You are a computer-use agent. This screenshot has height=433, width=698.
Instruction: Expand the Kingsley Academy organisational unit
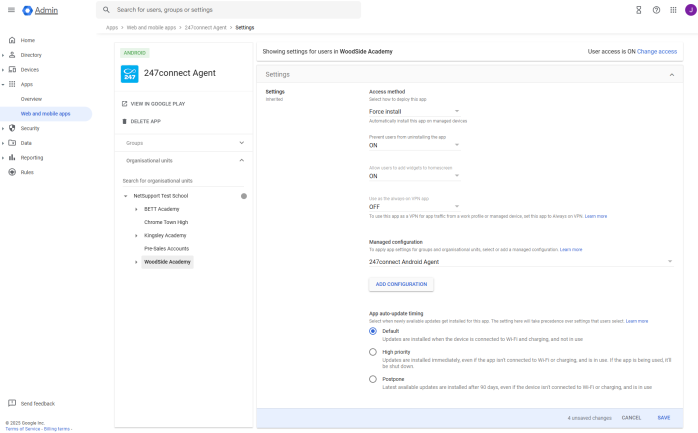pyautogui.click(x=135, y=235)
